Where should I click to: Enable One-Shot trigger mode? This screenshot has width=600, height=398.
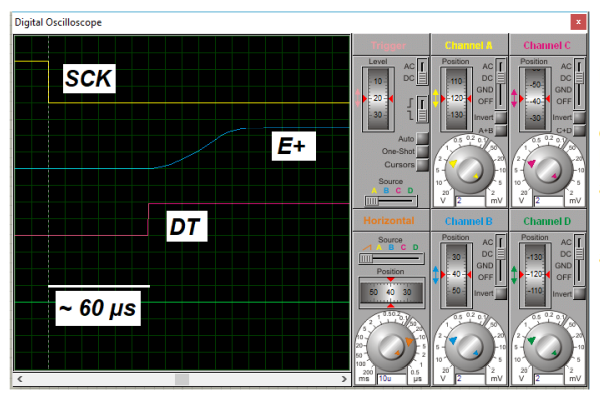click(x=422, y=152)
